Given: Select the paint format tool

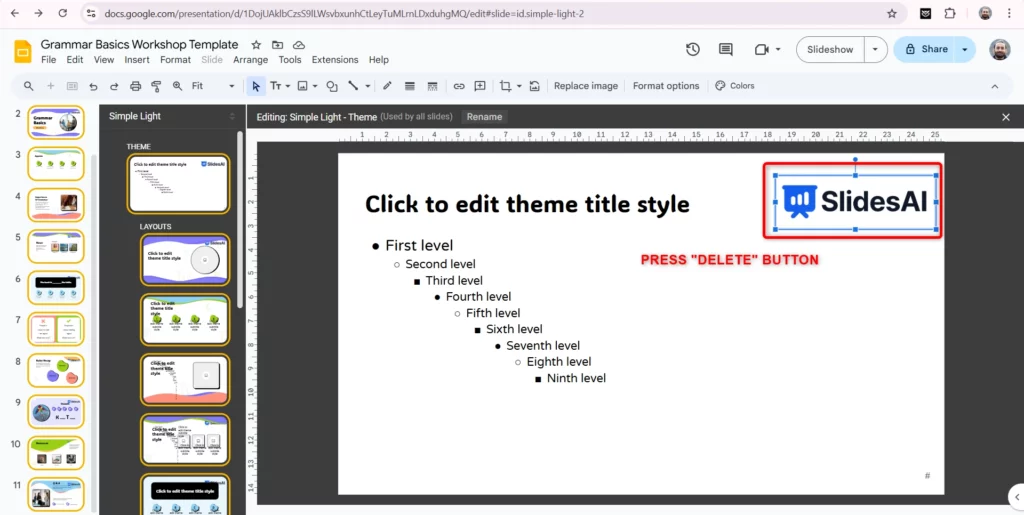Looking at the screenshot, I should (x=156, y=86).
